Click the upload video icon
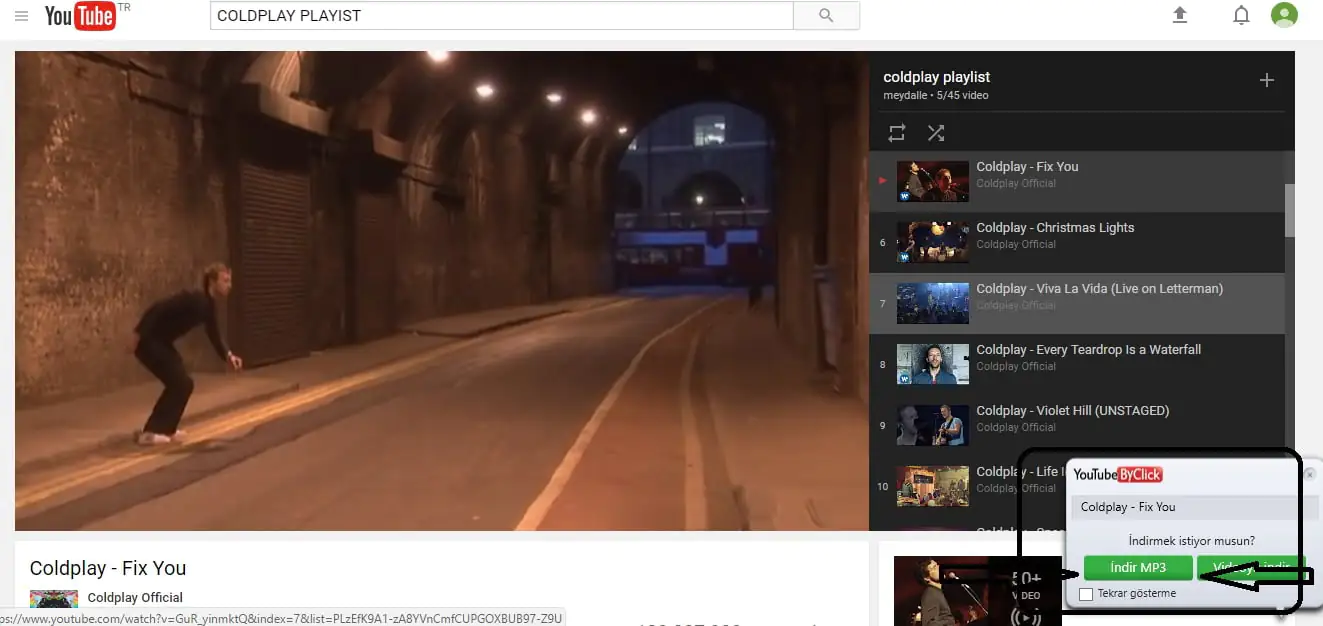 tap(1180, 15)
